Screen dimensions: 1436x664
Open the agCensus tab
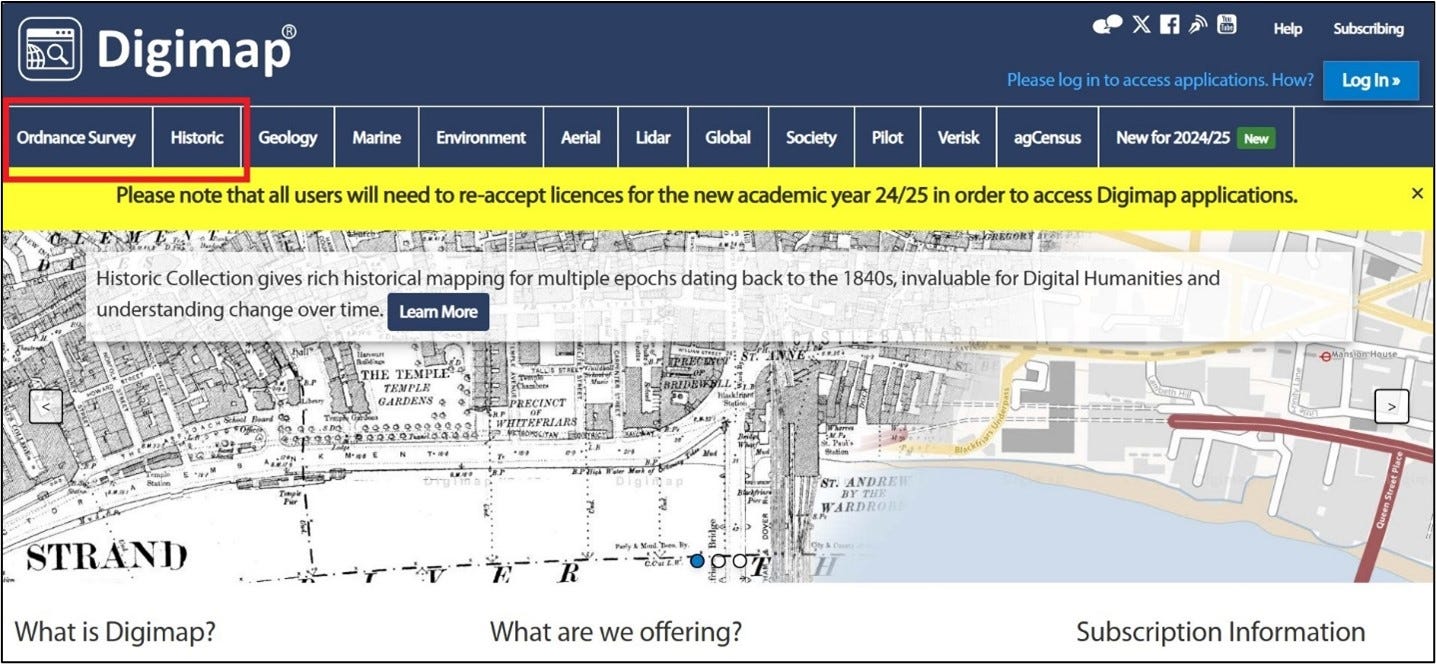coord(1048,137)
